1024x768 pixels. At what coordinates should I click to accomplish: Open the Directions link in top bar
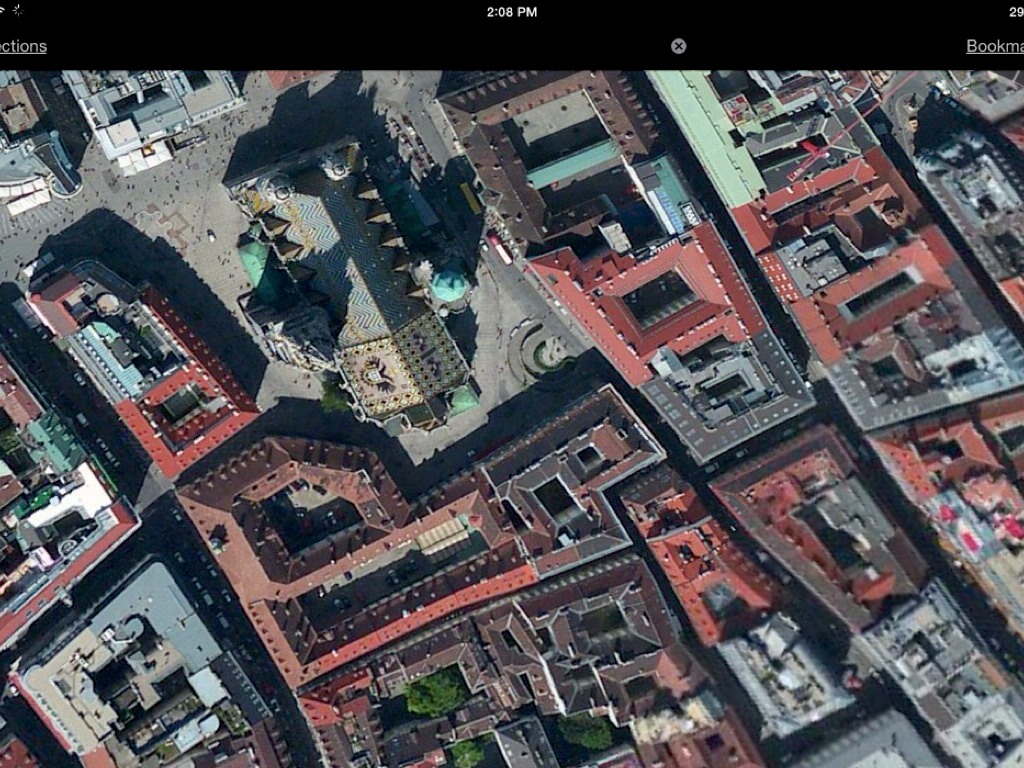(22, 46)
